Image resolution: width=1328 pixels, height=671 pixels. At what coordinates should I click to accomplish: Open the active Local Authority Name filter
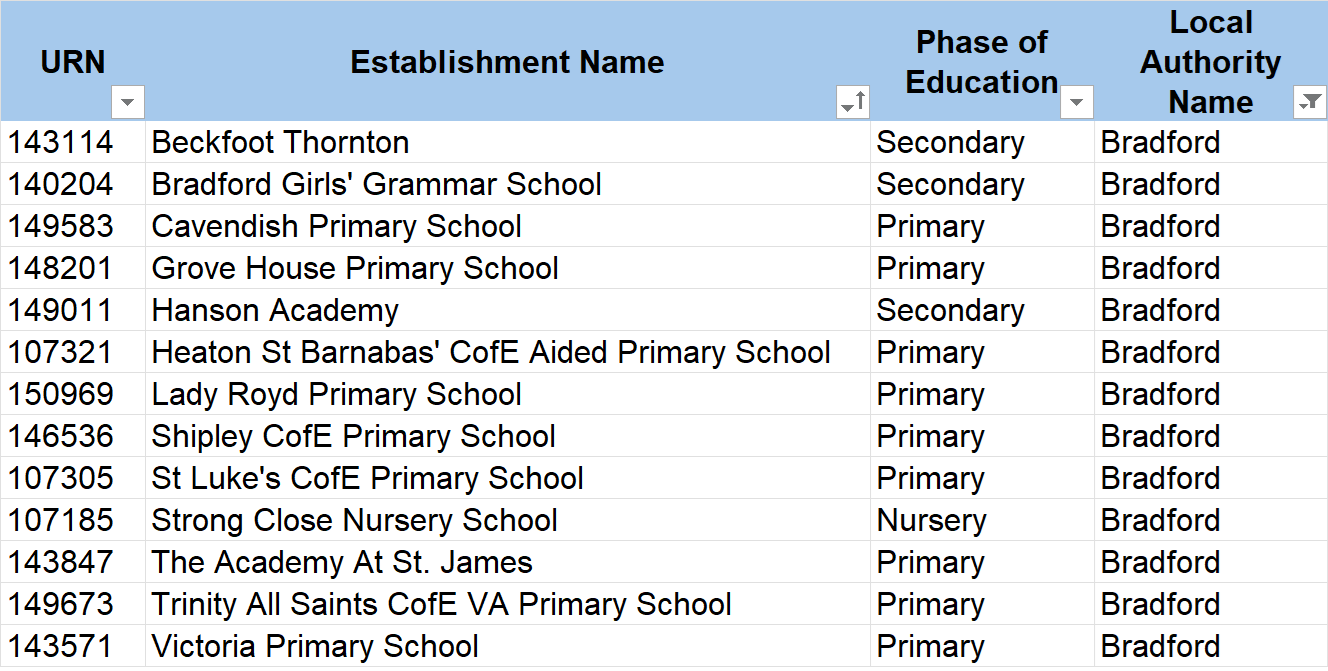click(x=1310, y=102)
